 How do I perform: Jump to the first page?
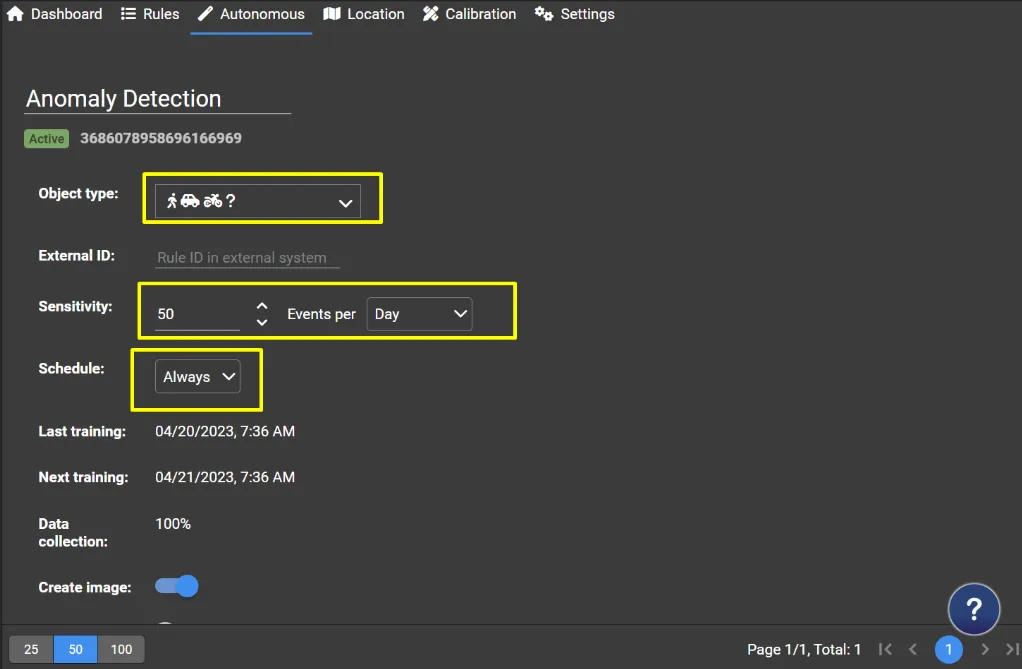[884, 649]
